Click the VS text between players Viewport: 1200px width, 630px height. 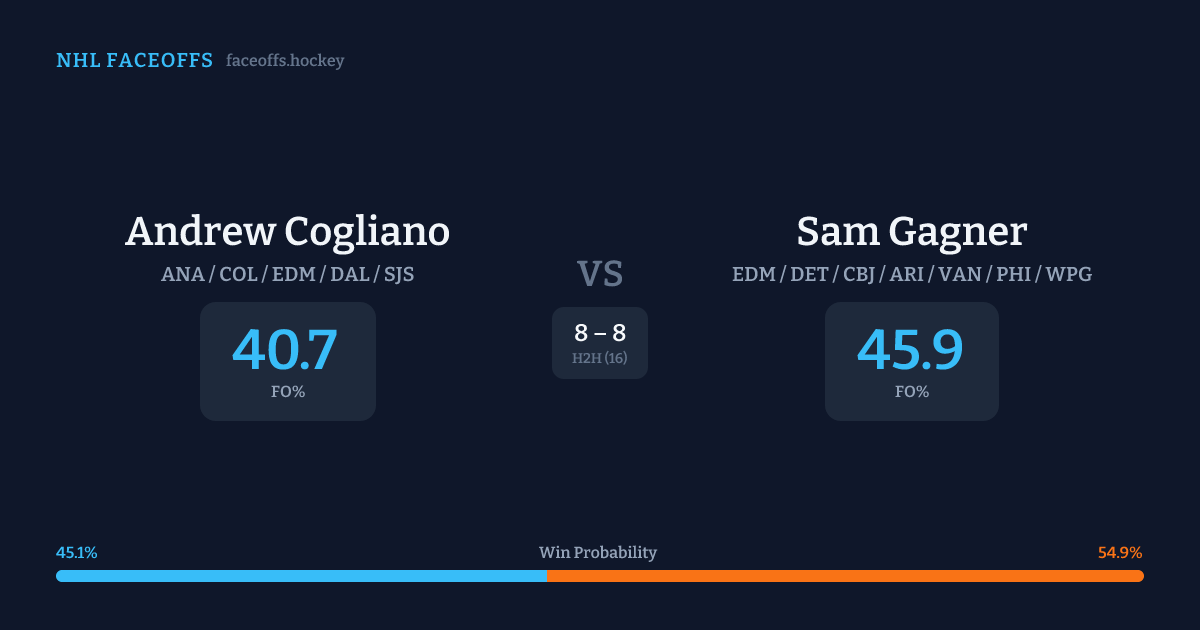click(600, 274)
